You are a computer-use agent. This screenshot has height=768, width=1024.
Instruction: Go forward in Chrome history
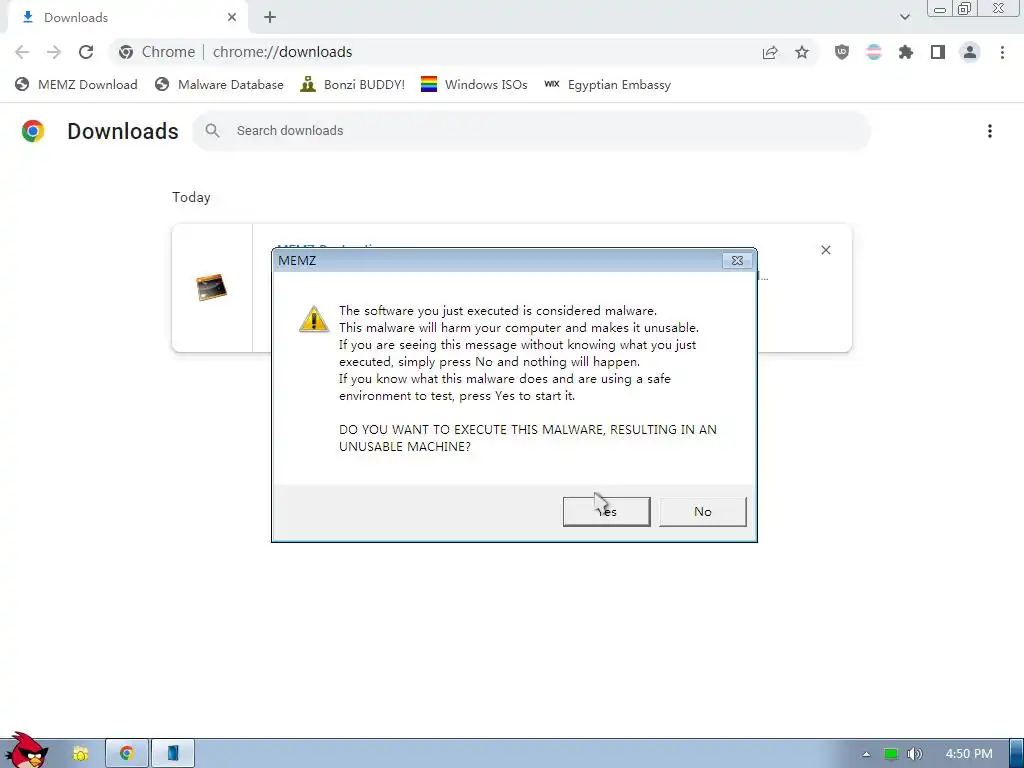tap(54, 52)
